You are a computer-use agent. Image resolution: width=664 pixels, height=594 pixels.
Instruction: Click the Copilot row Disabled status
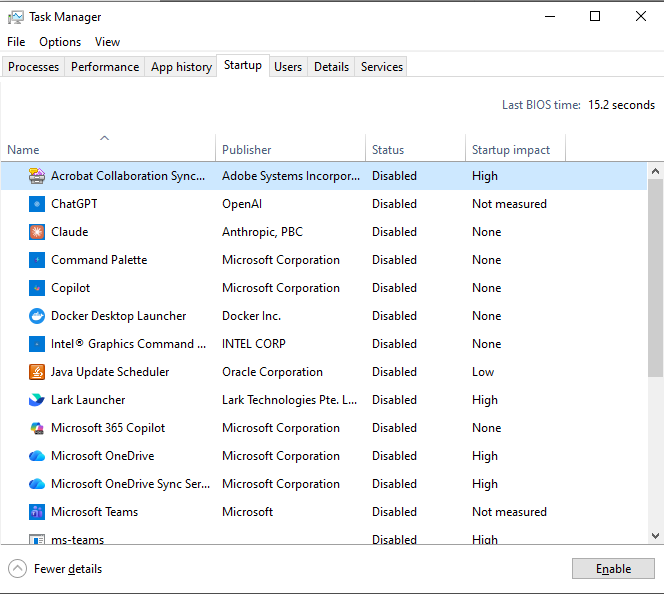click(x=394, y=288)
